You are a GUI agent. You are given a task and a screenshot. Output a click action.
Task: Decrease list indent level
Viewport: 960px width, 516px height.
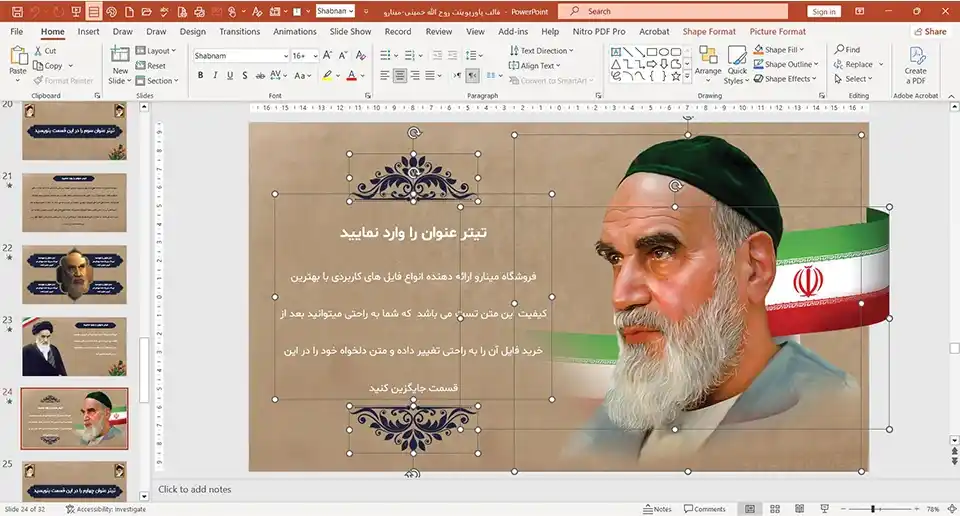click(x=437, y=56)
